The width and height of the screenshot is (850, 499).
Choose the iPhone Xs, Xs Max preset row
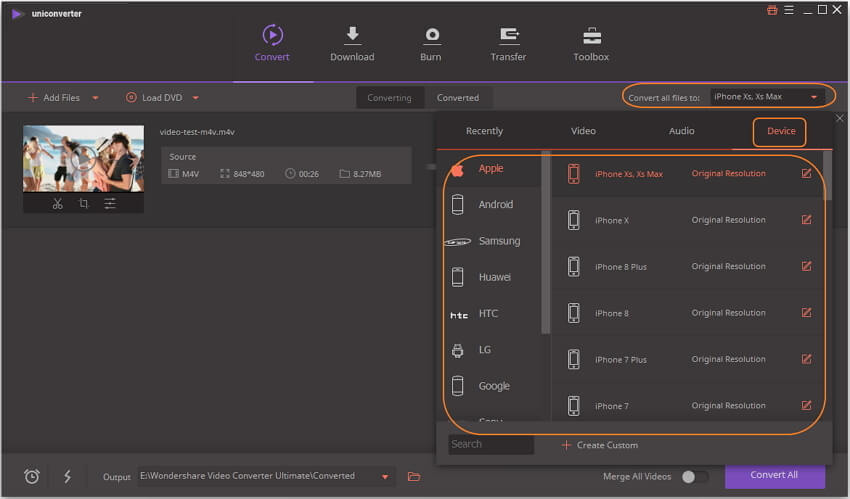[687, 174]
